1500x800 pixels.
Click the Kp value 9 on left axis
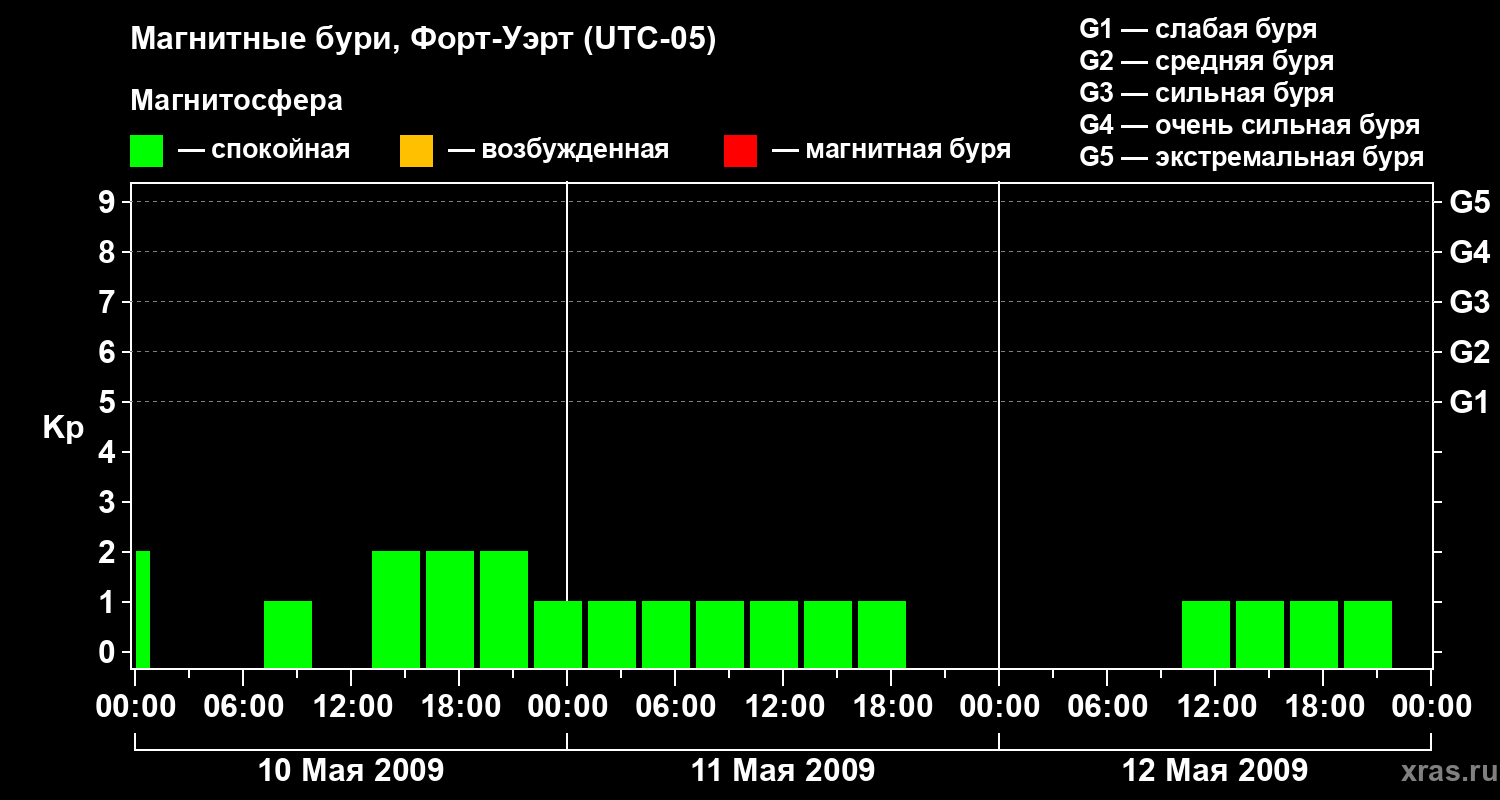tap(108, 202)
